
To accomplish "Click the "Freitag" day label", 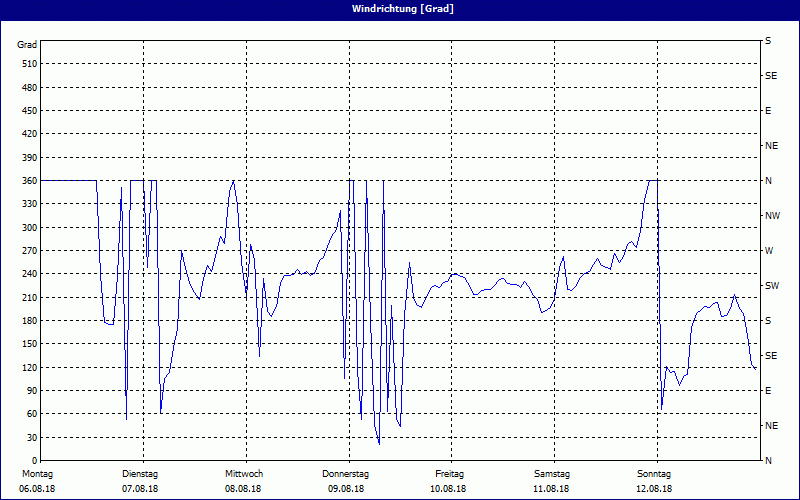I will pos(449,474).
